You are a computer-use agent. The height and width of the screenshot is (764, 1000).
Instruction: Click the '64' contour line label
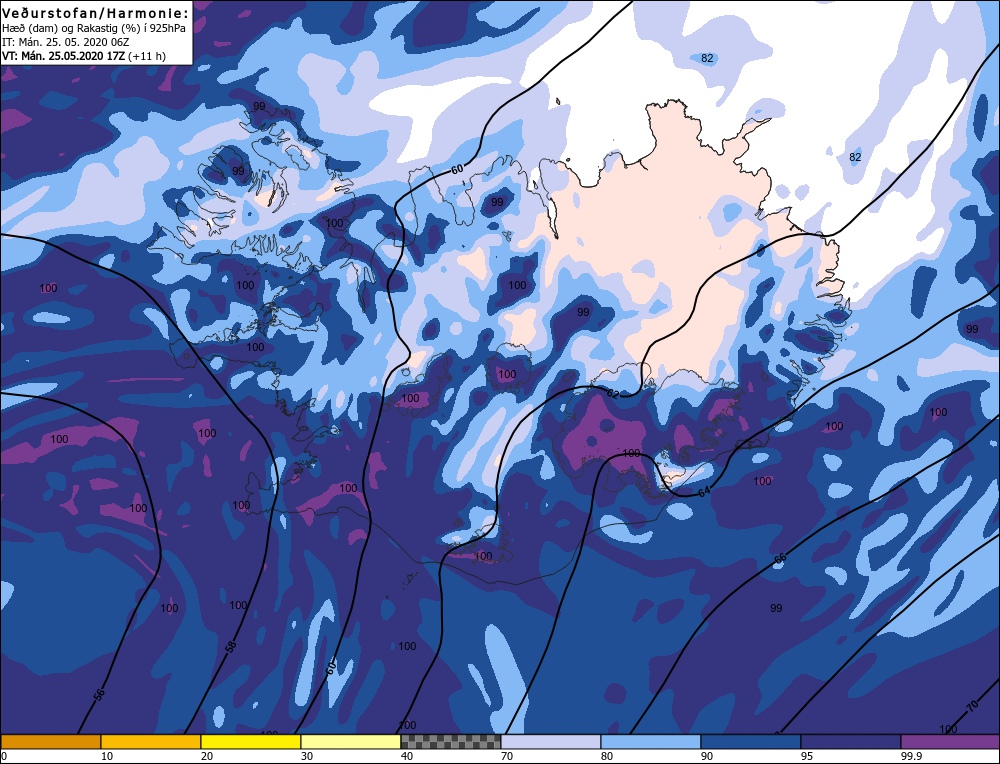coord(704,492)
